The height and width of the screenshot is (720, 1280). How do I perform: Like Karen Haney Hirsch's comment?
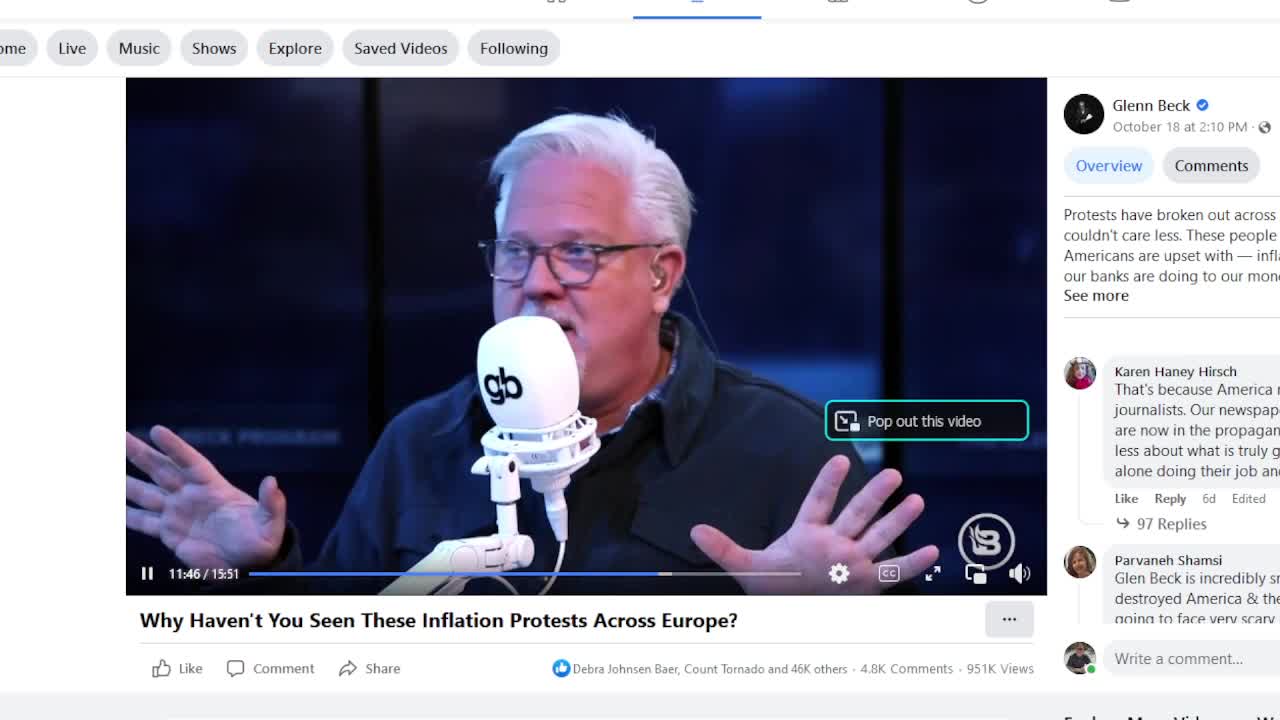[1126, 498]
